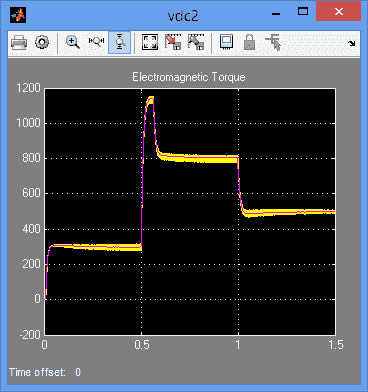
Task: Toggle floating scope icon
Action: coord(226,42)
